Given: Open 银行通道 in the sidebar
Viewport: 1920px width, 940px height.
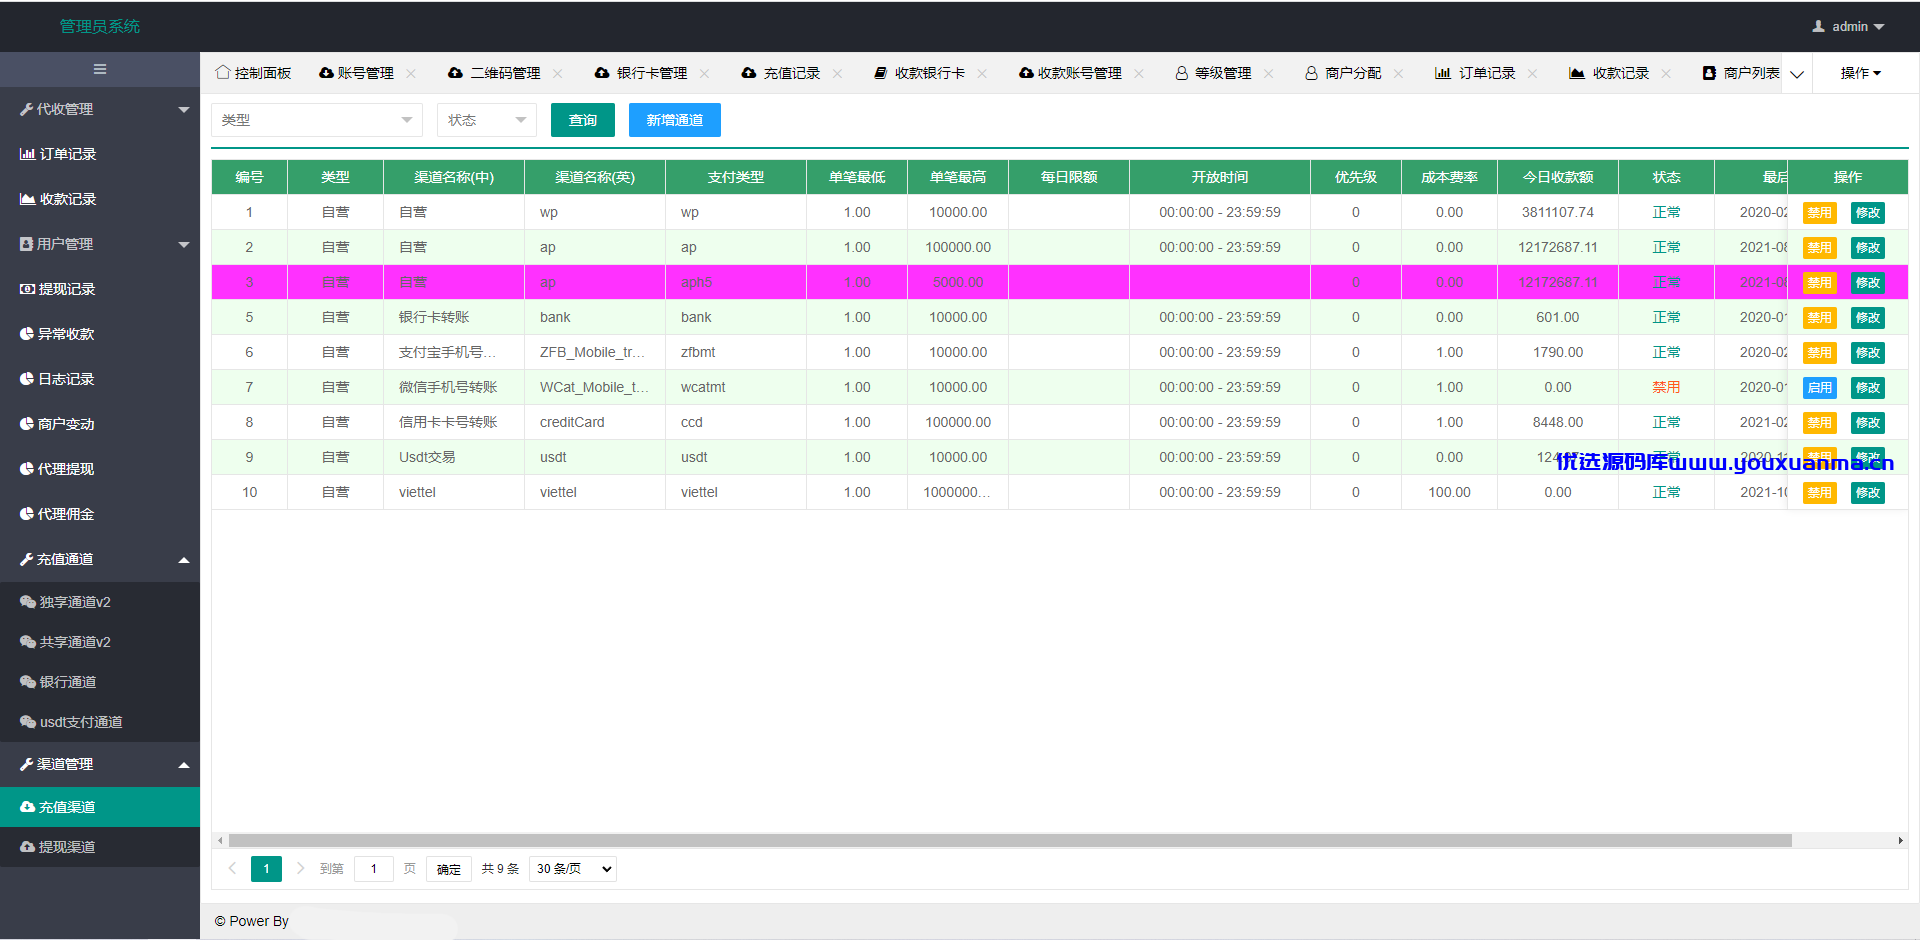Looking at the screenshot, I should pyautogui.click(x=100, y=682).
